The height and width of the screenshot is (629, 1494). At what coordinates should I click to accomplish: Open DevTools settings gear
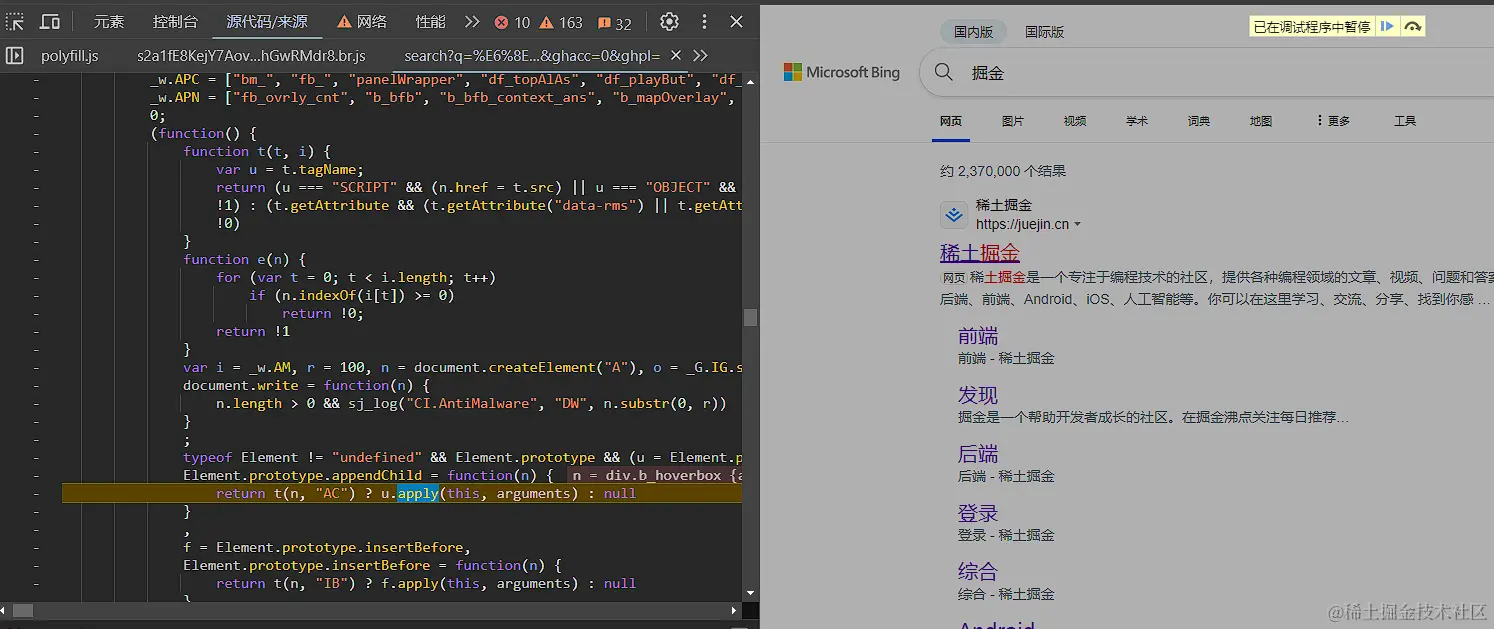tap(670, 22)
